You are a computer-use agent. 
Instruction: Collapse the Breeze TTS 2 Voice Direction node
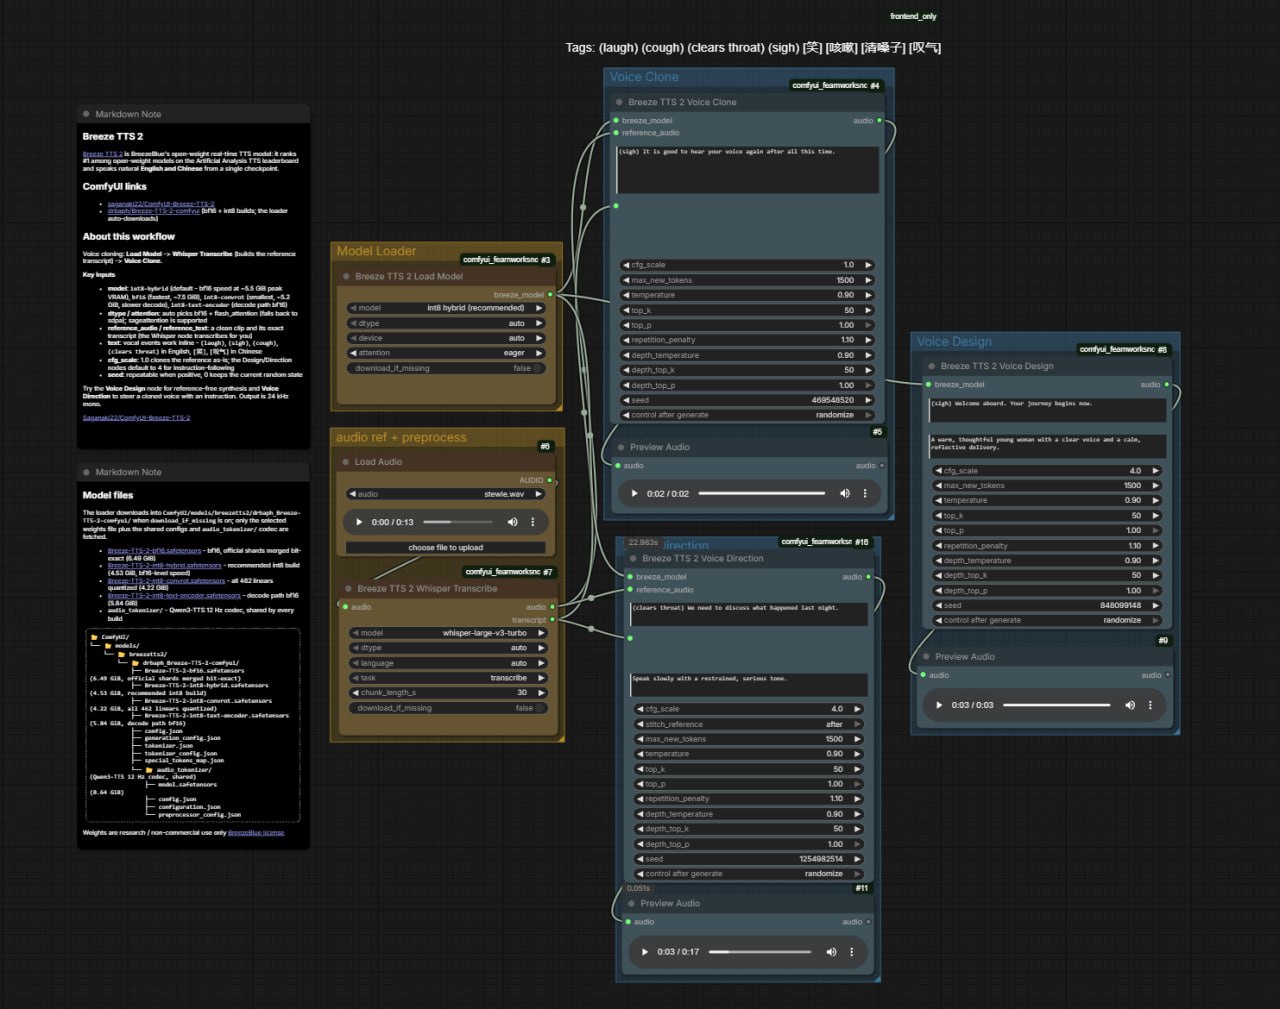(634, 559)
